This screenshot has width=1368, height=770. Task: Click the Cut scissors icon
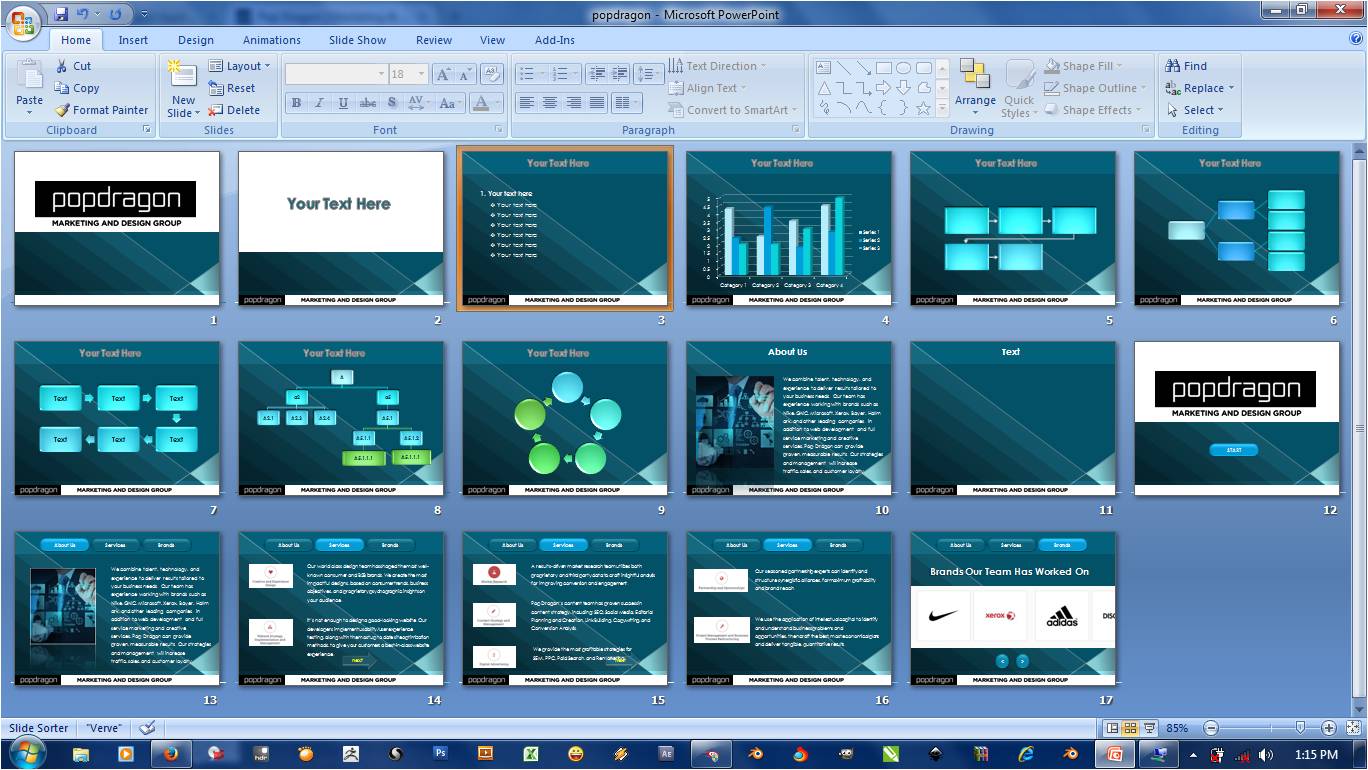(x=62, y=66)
